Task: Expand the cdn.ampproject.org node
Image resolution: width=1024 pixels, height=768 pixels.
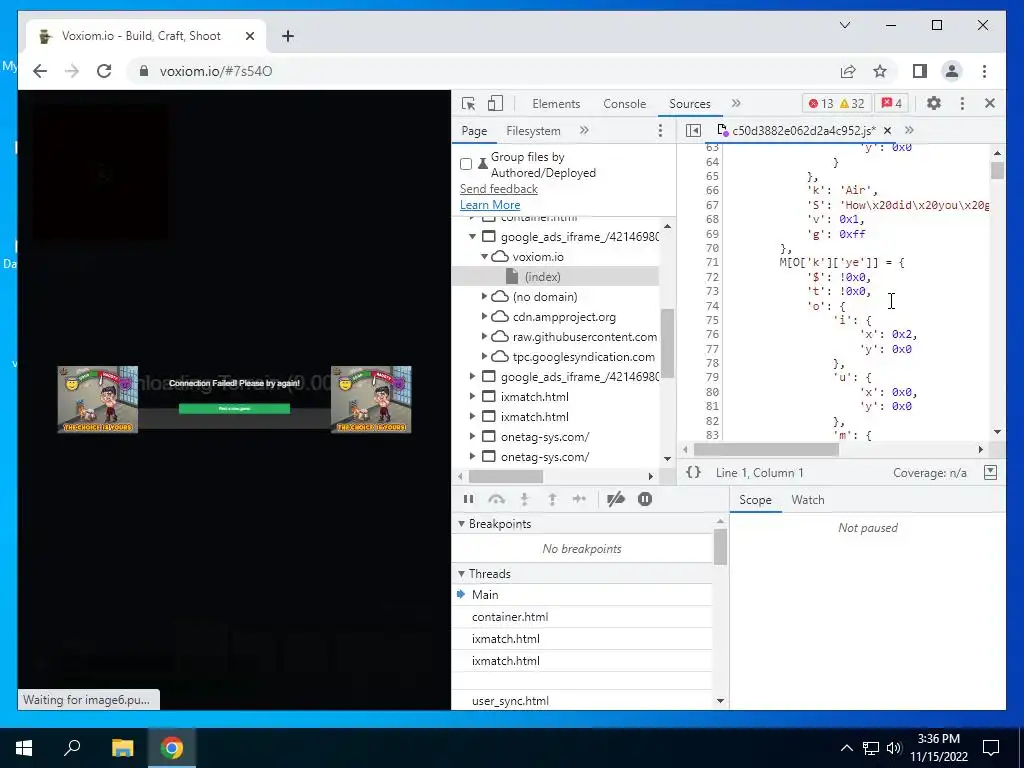Action: 485,317
